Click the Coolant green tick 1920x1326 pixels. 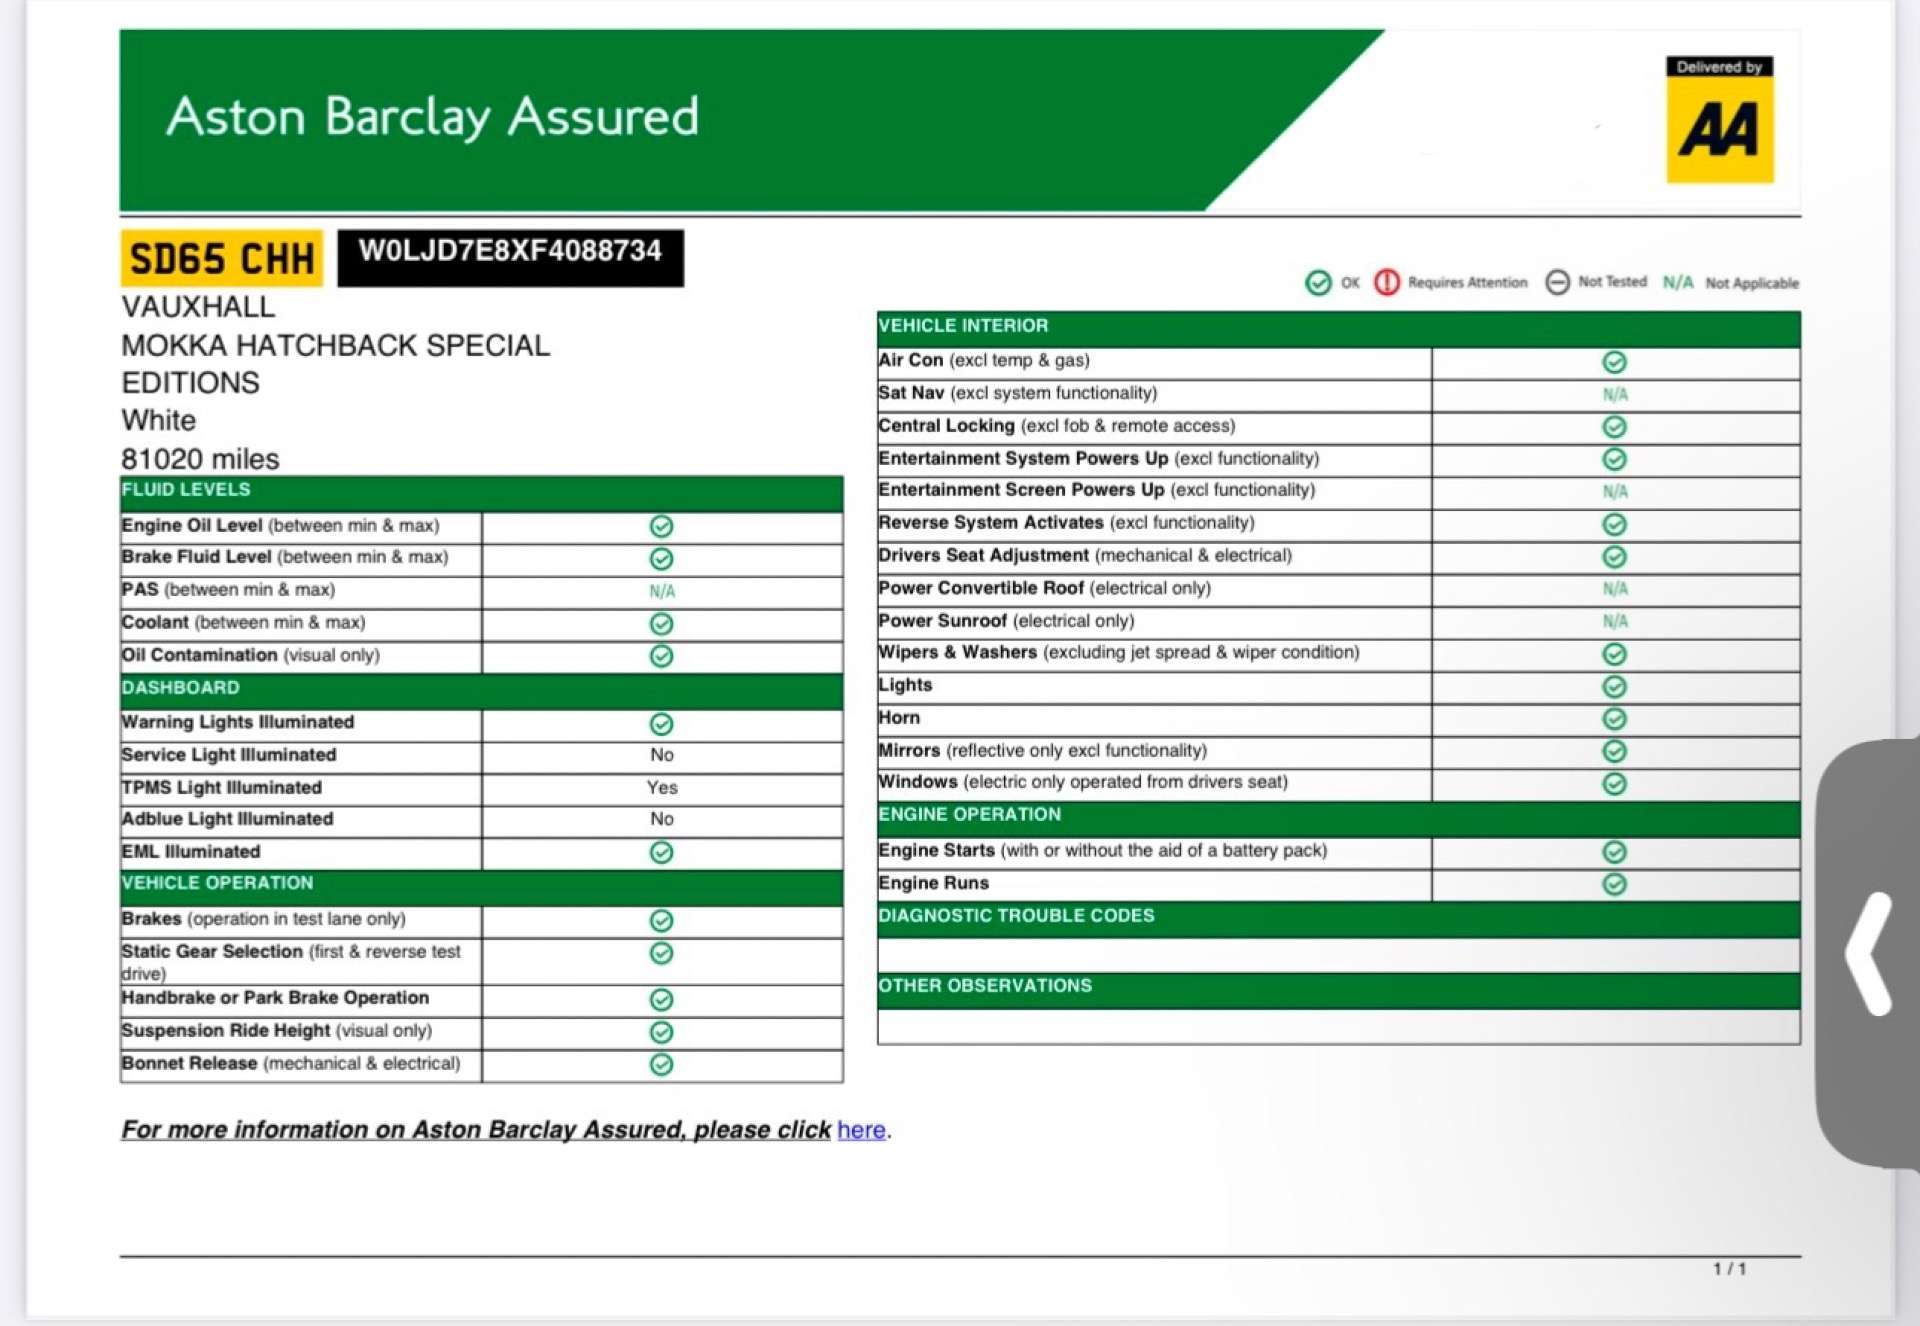tap(661, 624)
